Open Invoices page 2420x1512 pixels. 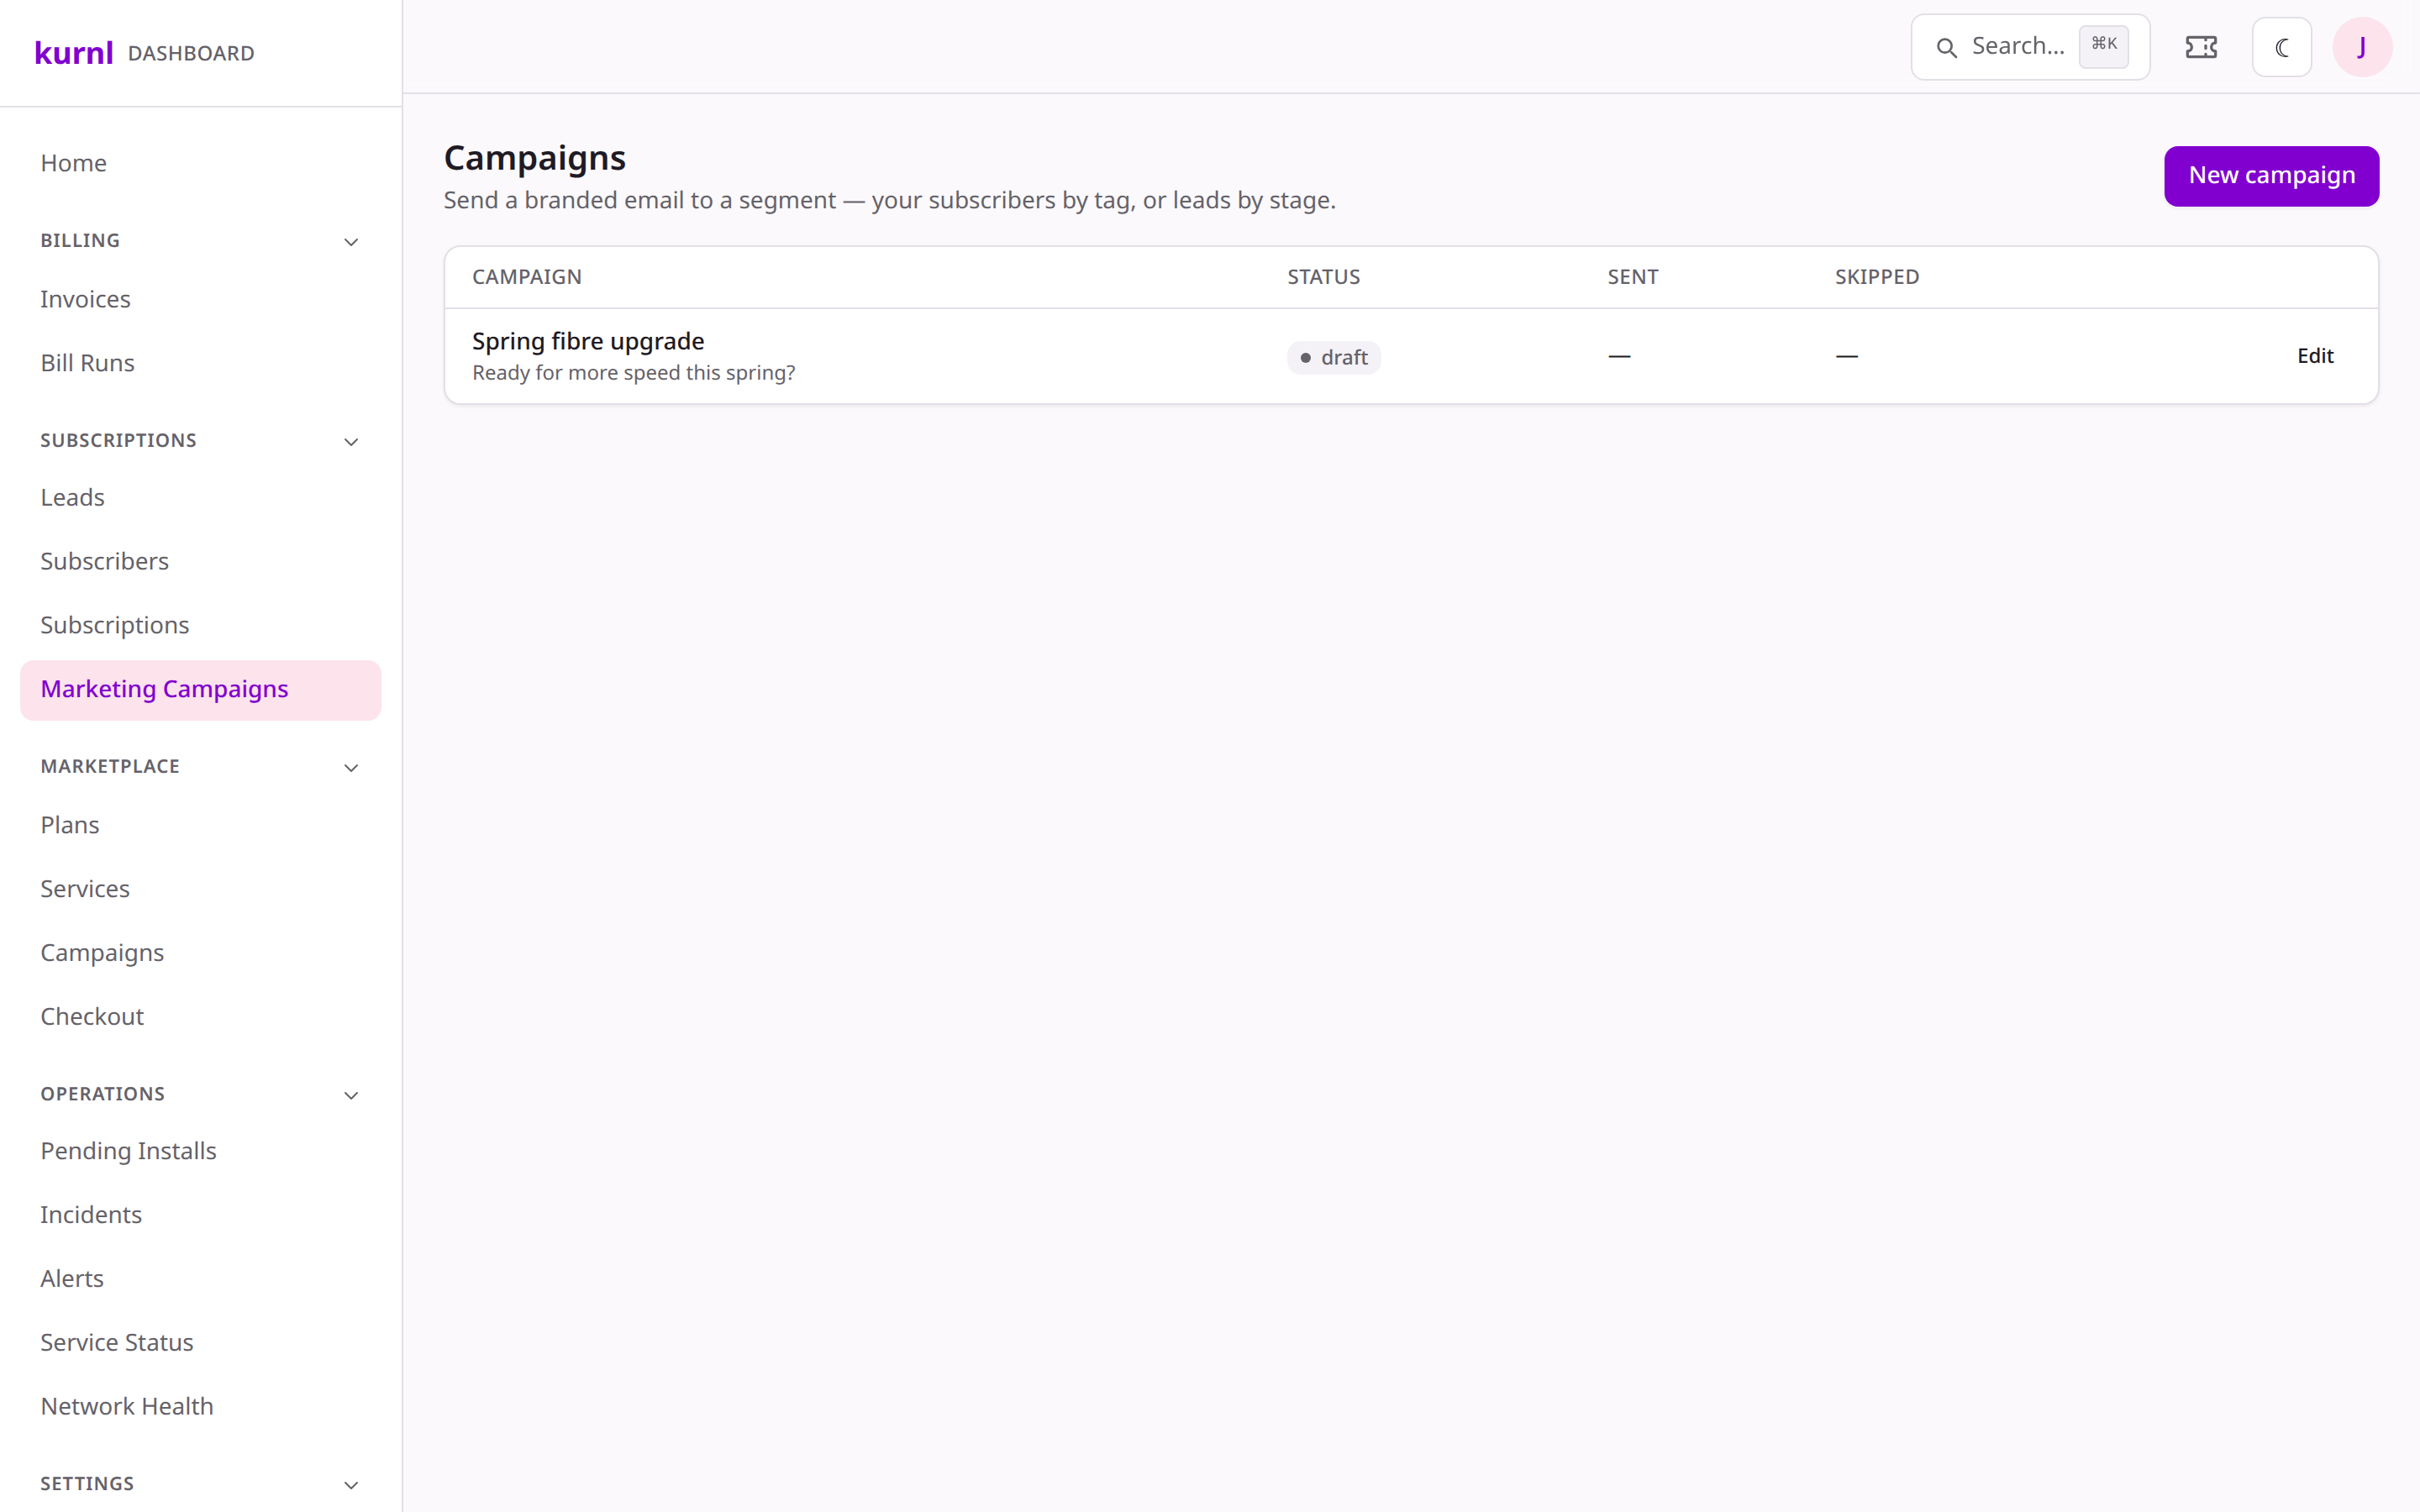200,299
